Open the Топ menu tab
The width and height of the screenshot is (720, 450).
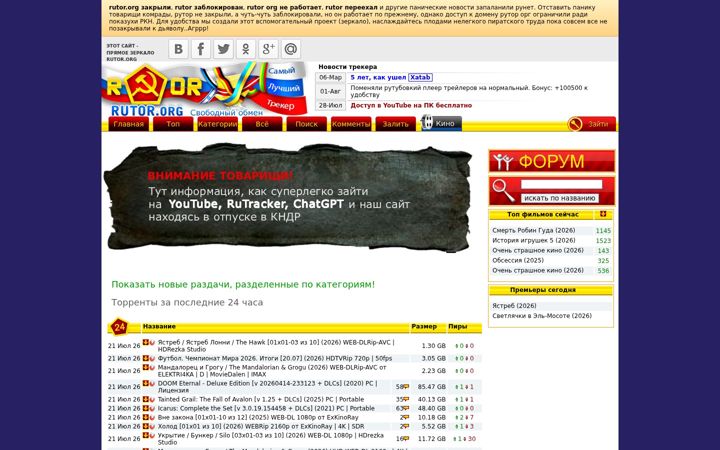173,124
